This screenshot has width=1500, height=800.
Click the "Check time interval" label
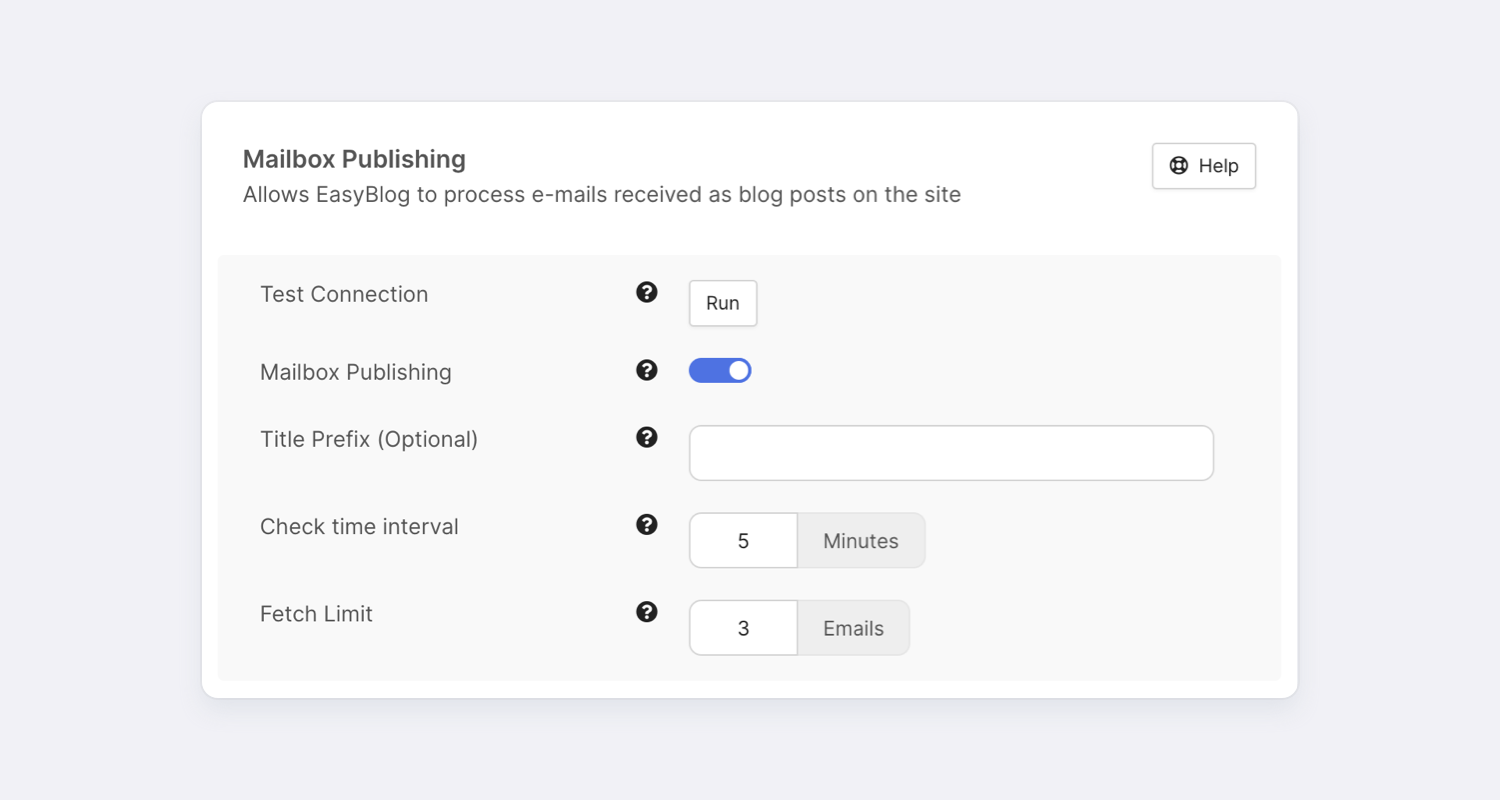point(359,527)
